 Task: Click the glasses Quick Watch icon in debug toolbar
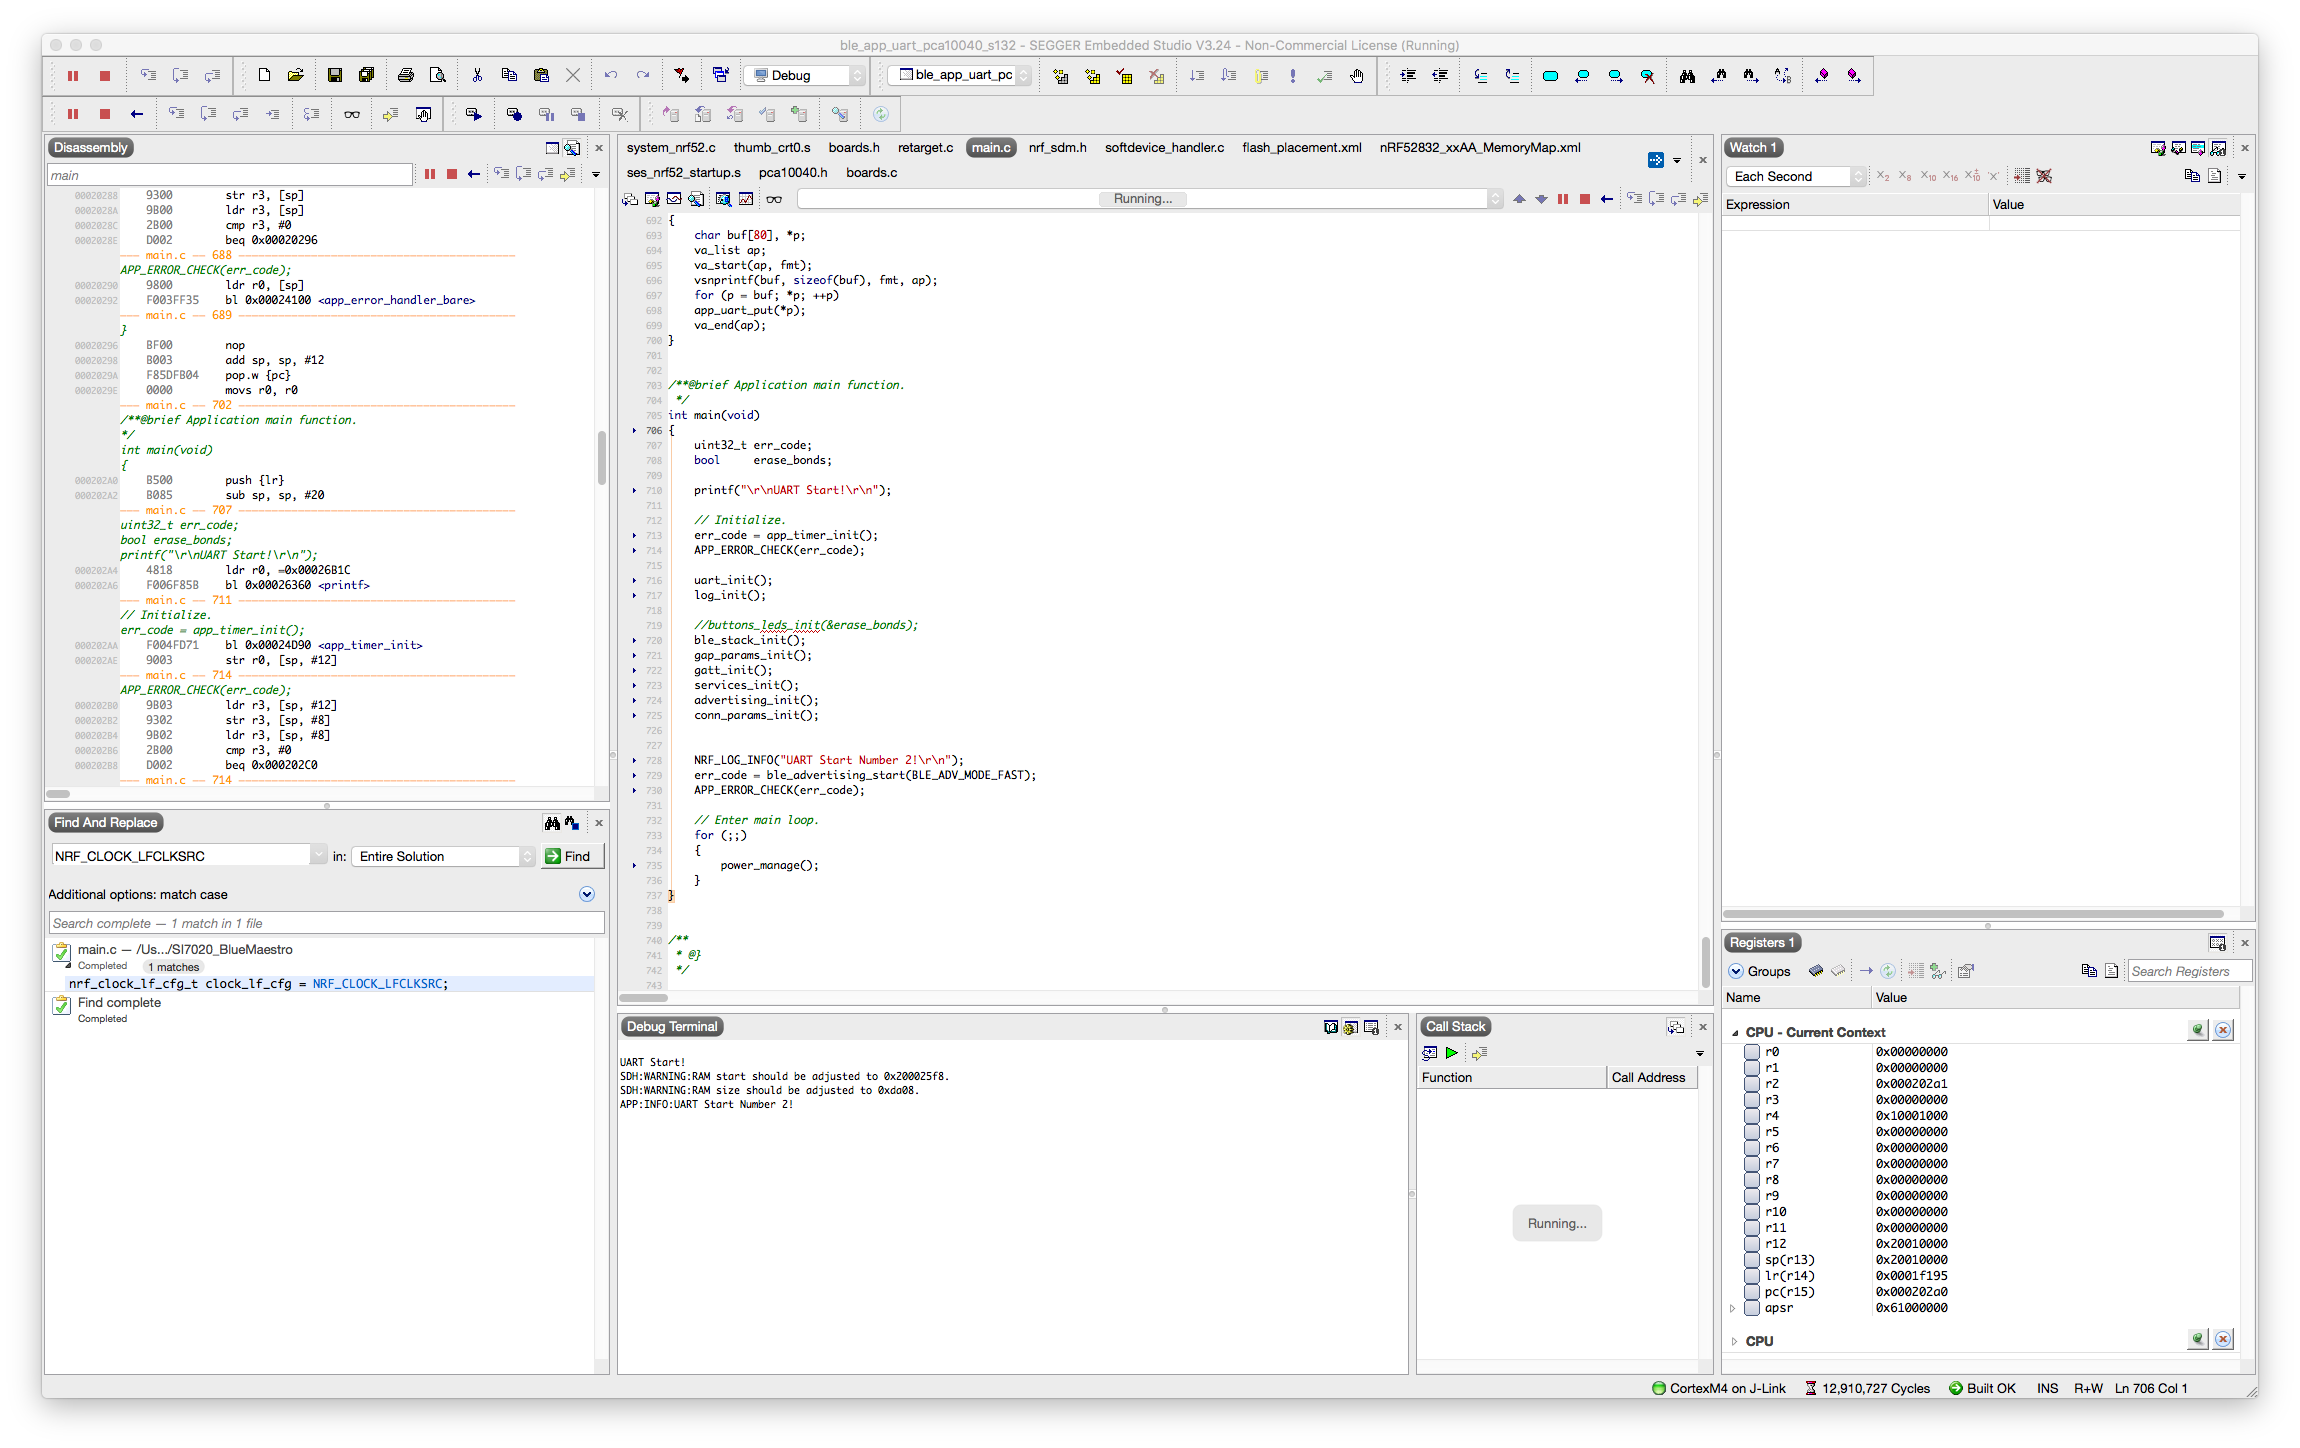(352, 114)
